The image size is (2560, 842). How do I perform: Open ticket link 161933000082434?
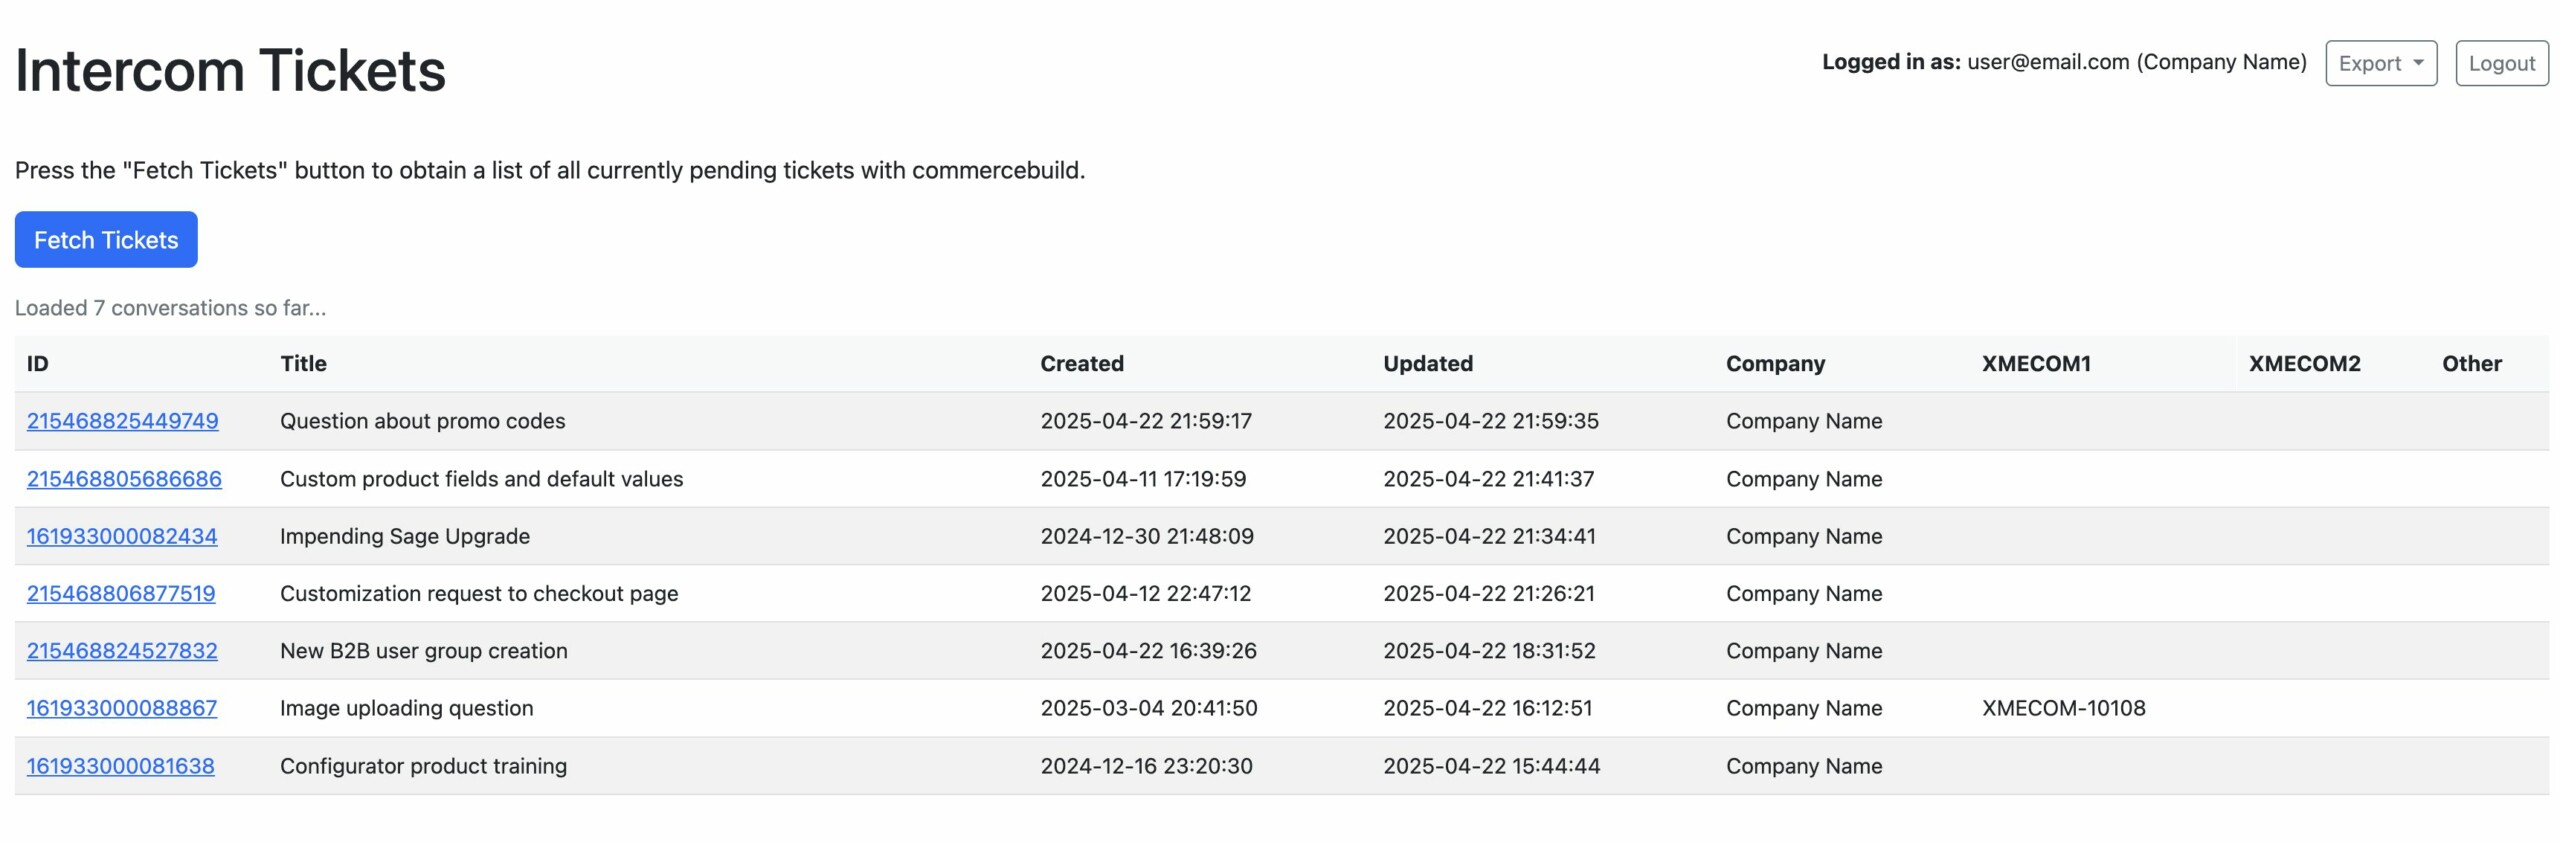122,536
